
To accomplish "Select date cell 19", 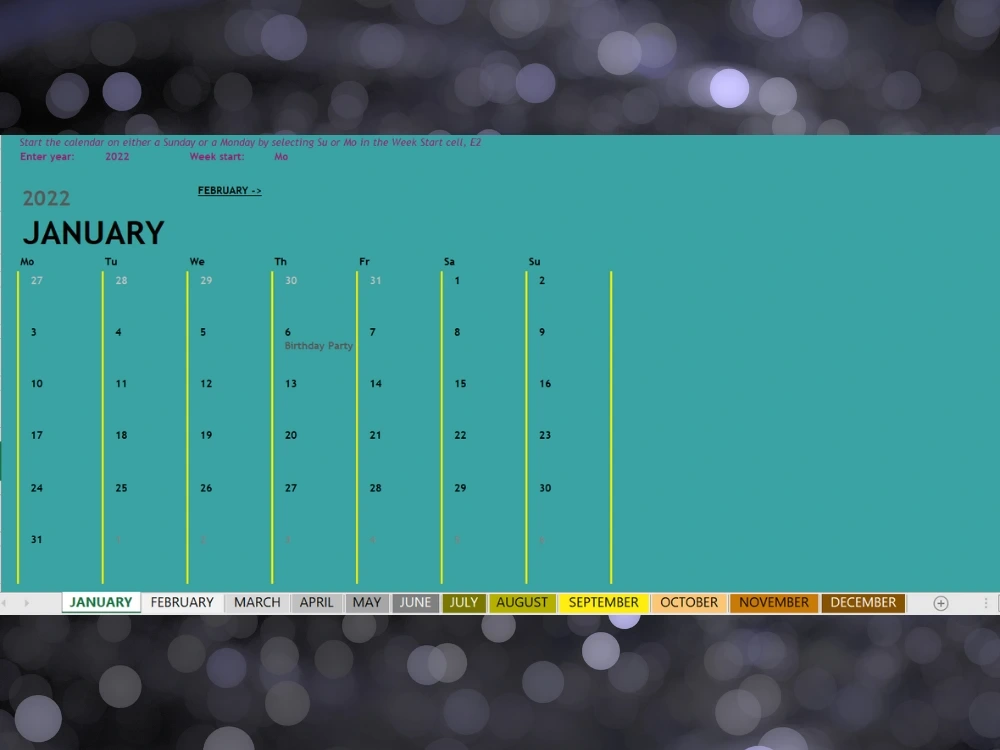I will 206,435.
